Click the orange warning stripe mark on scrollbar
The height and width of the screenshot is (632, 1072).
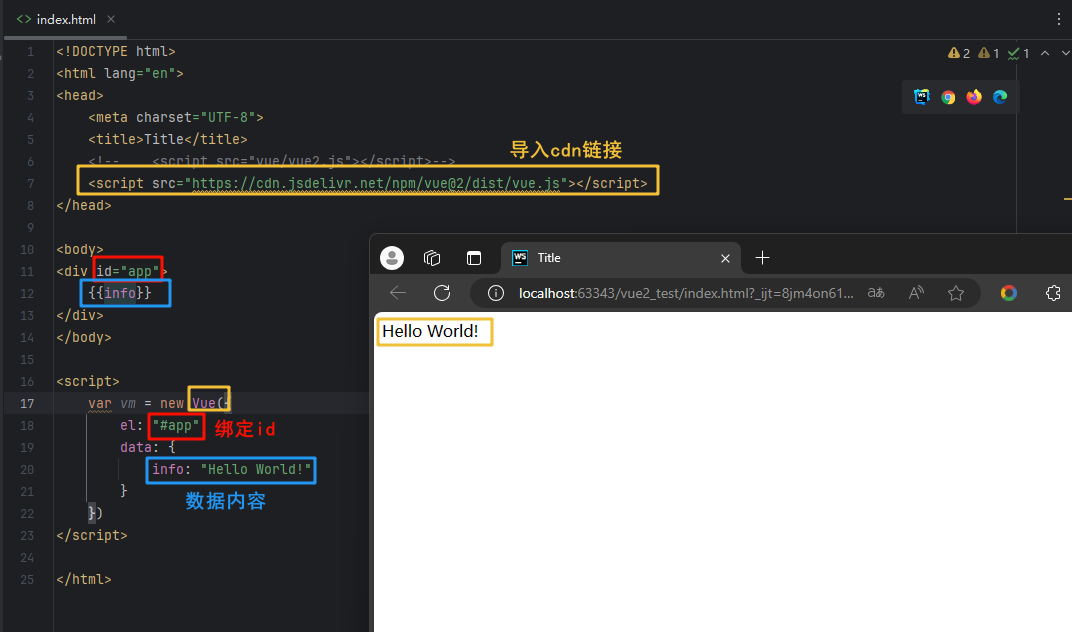1067,199
